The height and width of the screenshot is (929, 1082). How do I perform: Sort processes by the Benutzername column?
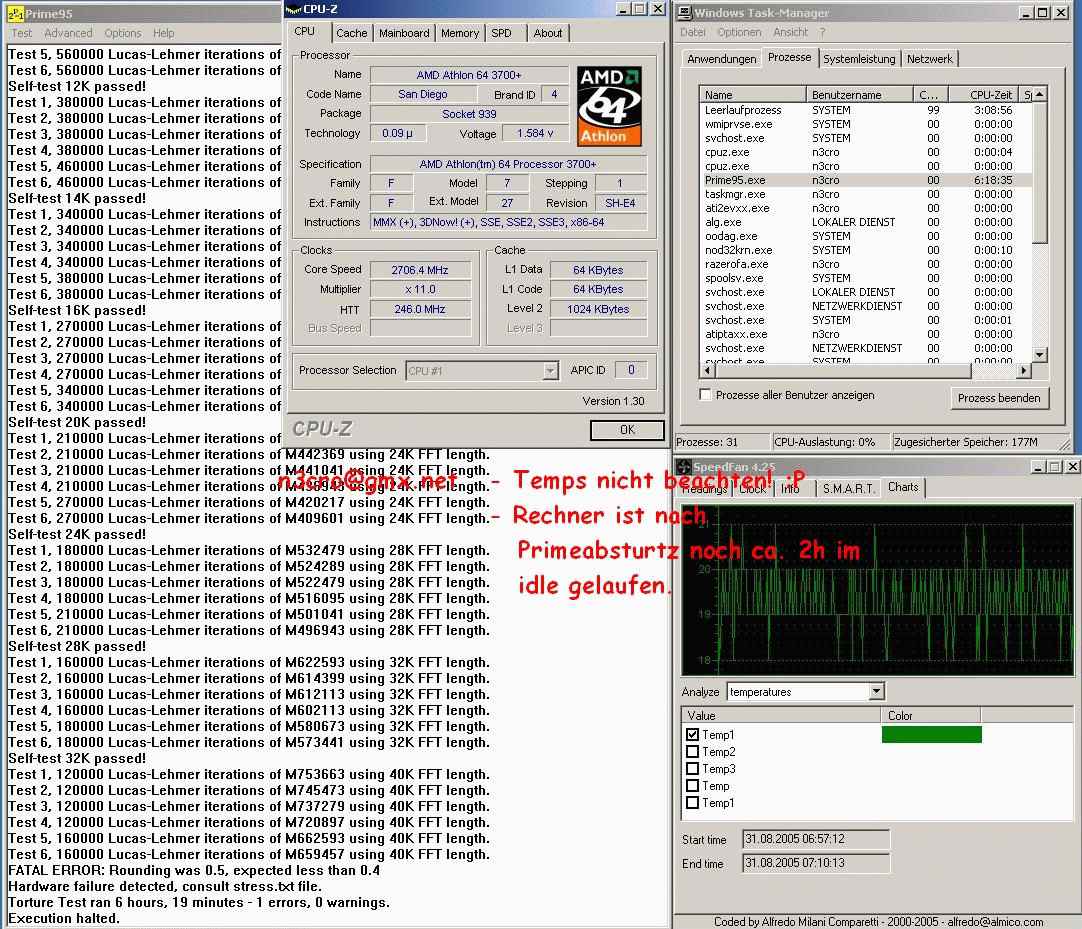860,95
